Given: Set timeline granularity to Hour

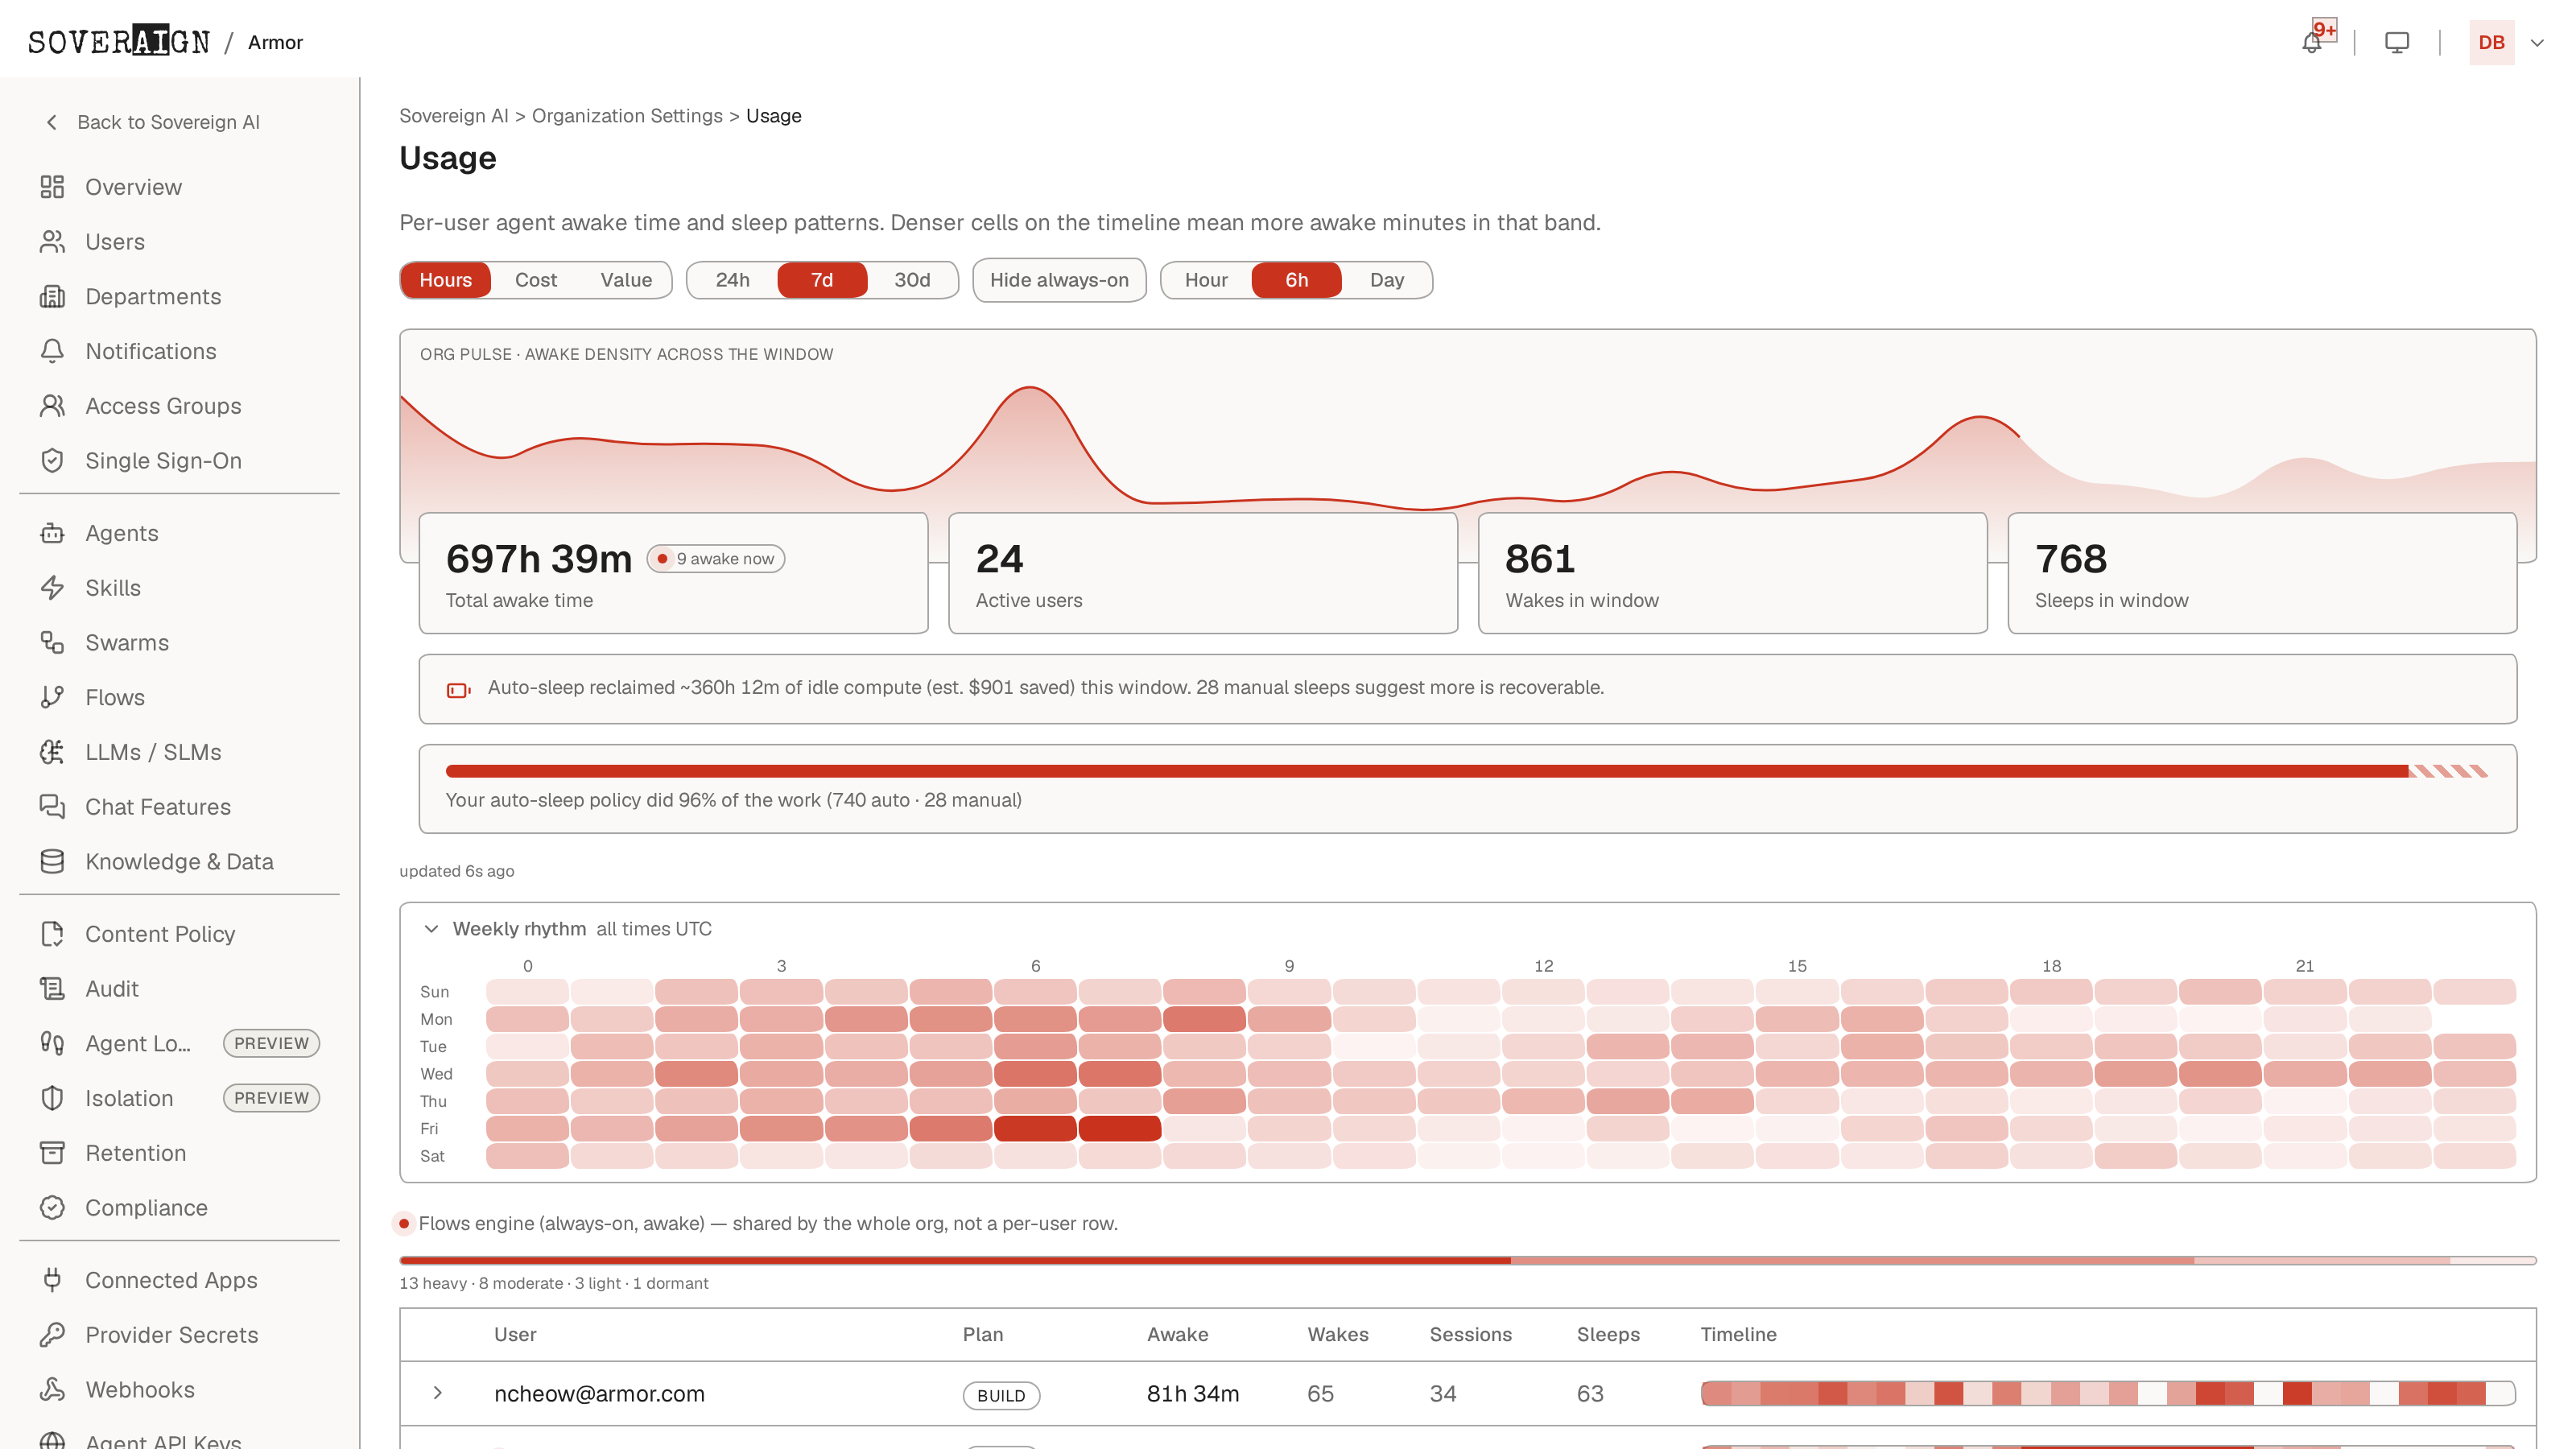Looking at the screenshot, I should pos(1206,280).
